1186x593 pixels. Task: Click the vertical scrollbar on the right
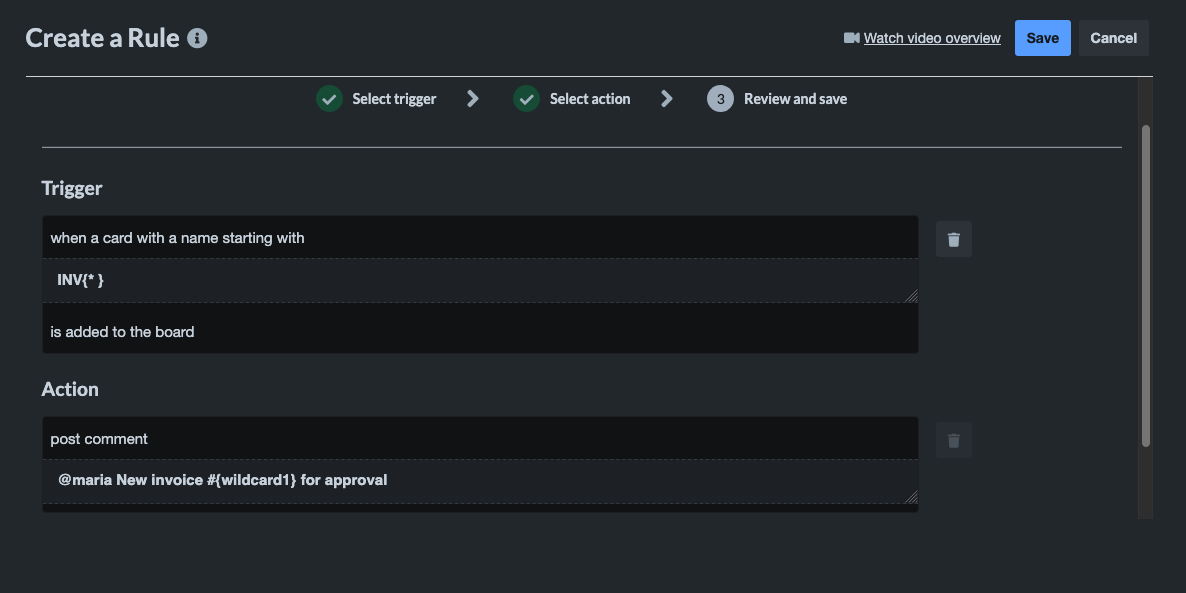coord(1146,285)
